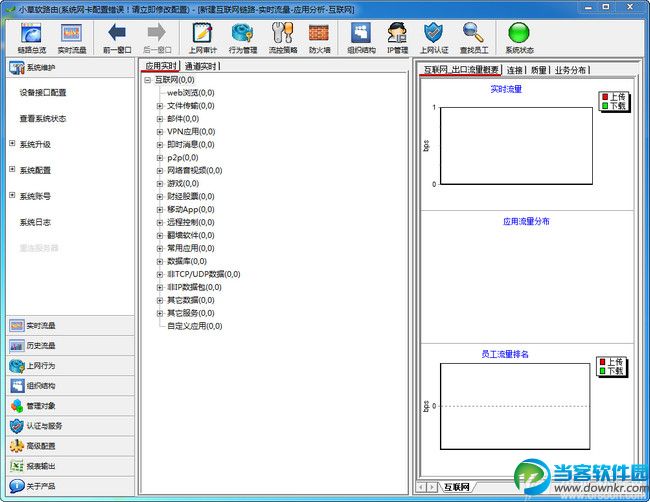Select 互联网_出口流量概要 tab
This screenshot has width=650, height=502.
point(461,70)
